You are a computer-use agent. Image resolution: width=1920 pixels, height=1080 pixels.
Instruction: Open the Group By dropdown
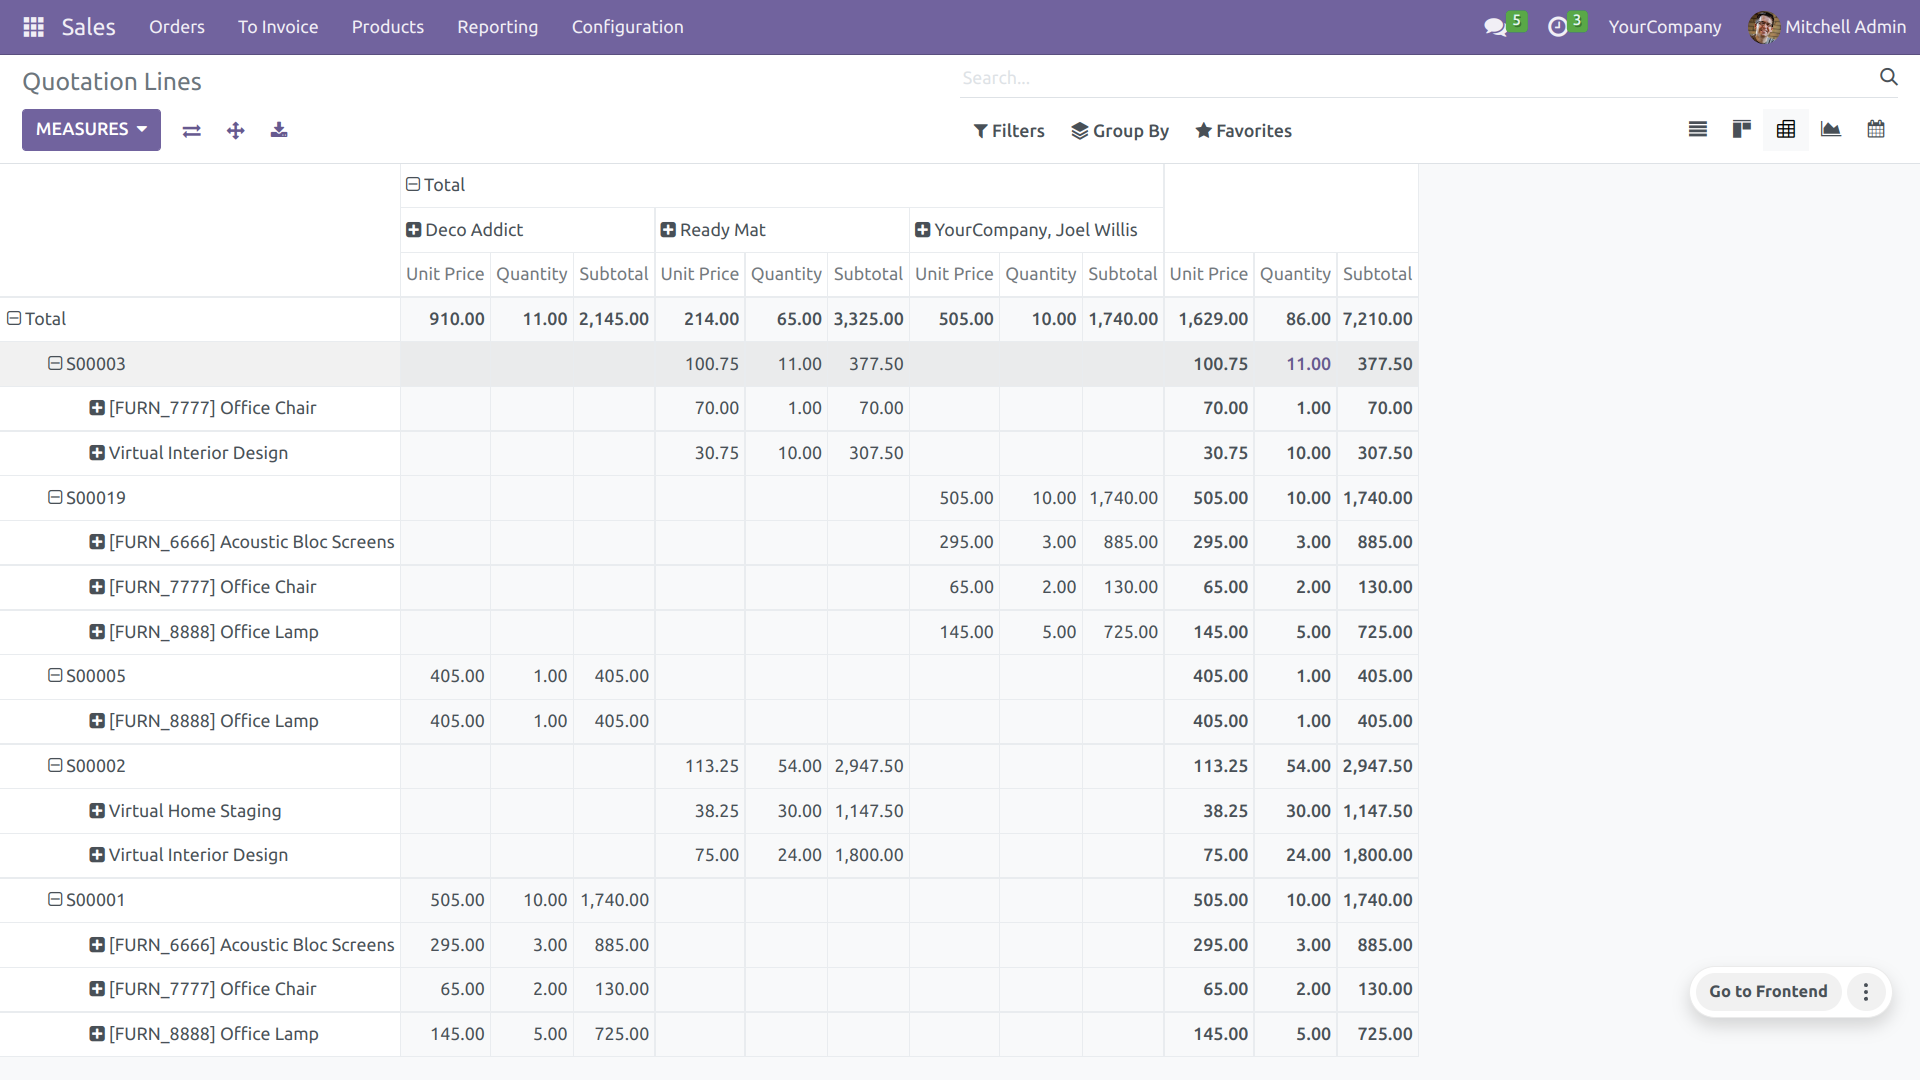tap(1120, 131)
